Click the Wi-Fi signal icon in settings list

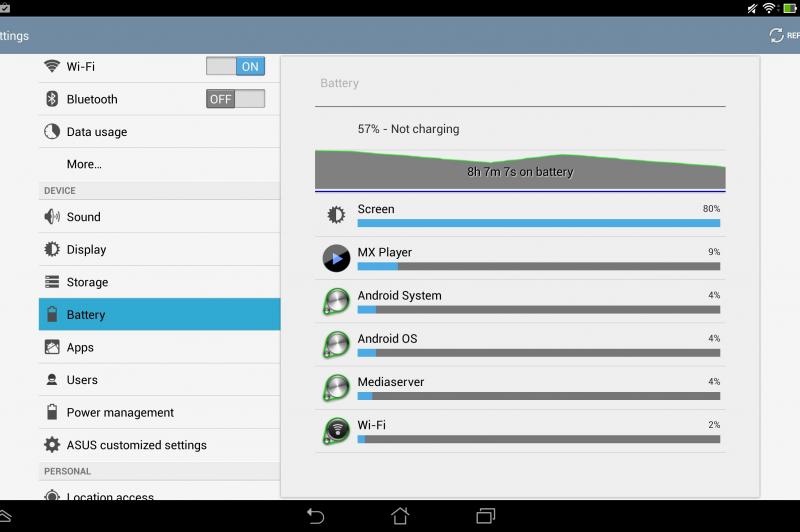click(x=52, y=66)
